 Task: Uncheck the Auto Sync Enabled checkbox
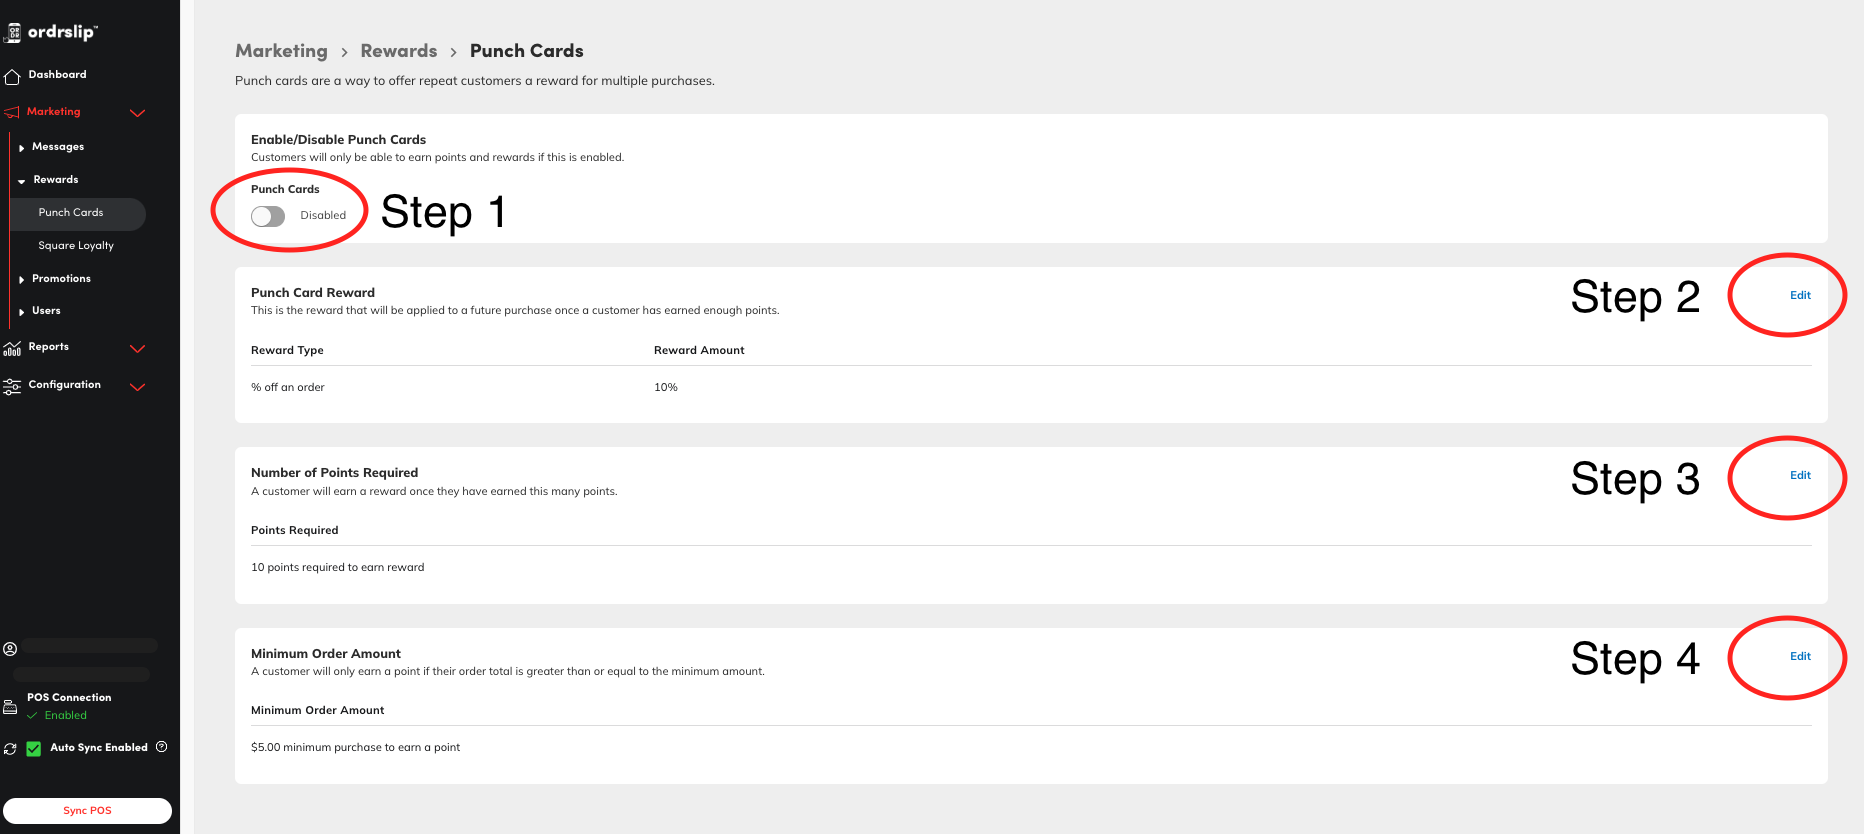[34, 749]
